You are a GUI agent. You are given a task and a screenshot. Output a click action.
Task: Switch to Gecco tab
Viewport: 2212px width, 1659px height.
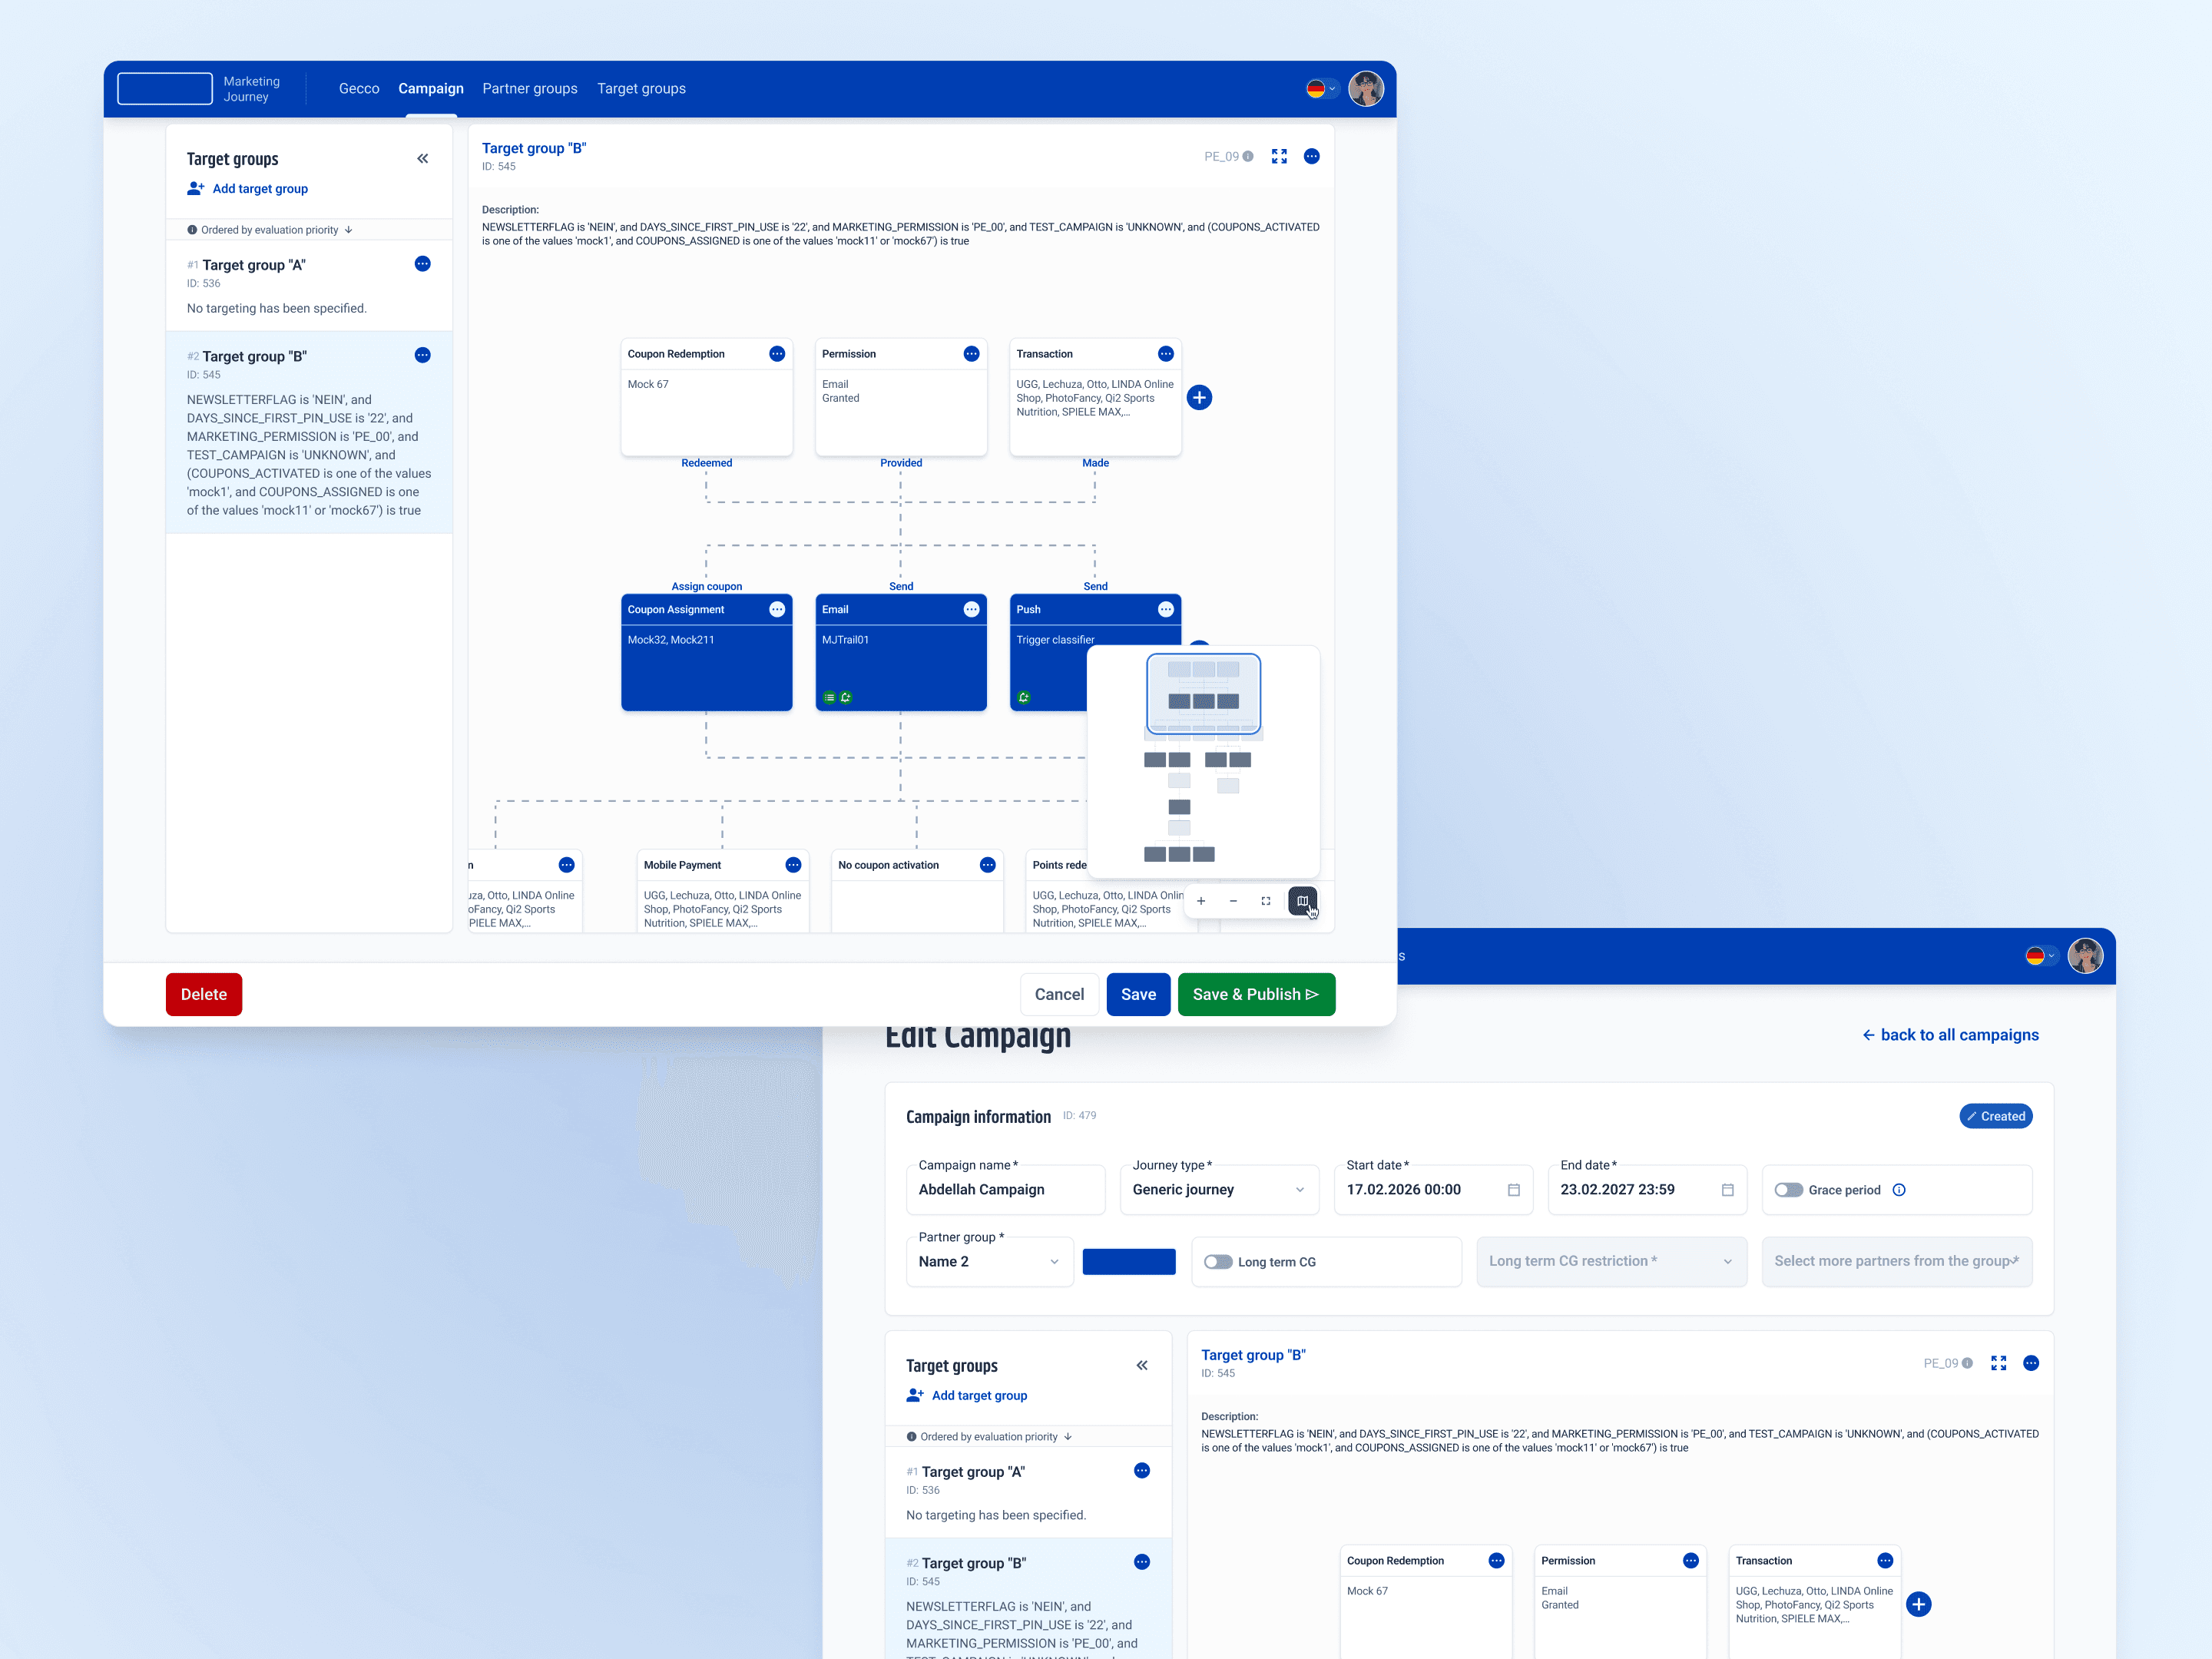pyautogui.click(x=359, y=88)
